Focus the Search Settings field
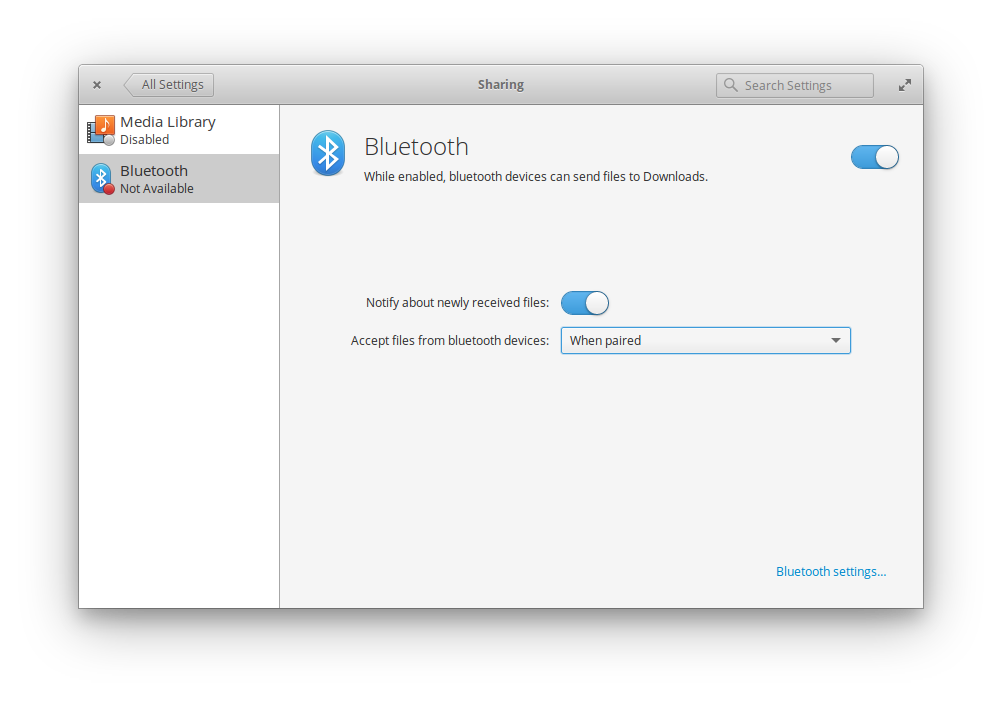Viewport: 1002px width, 701px height. [x=794, y=85]
